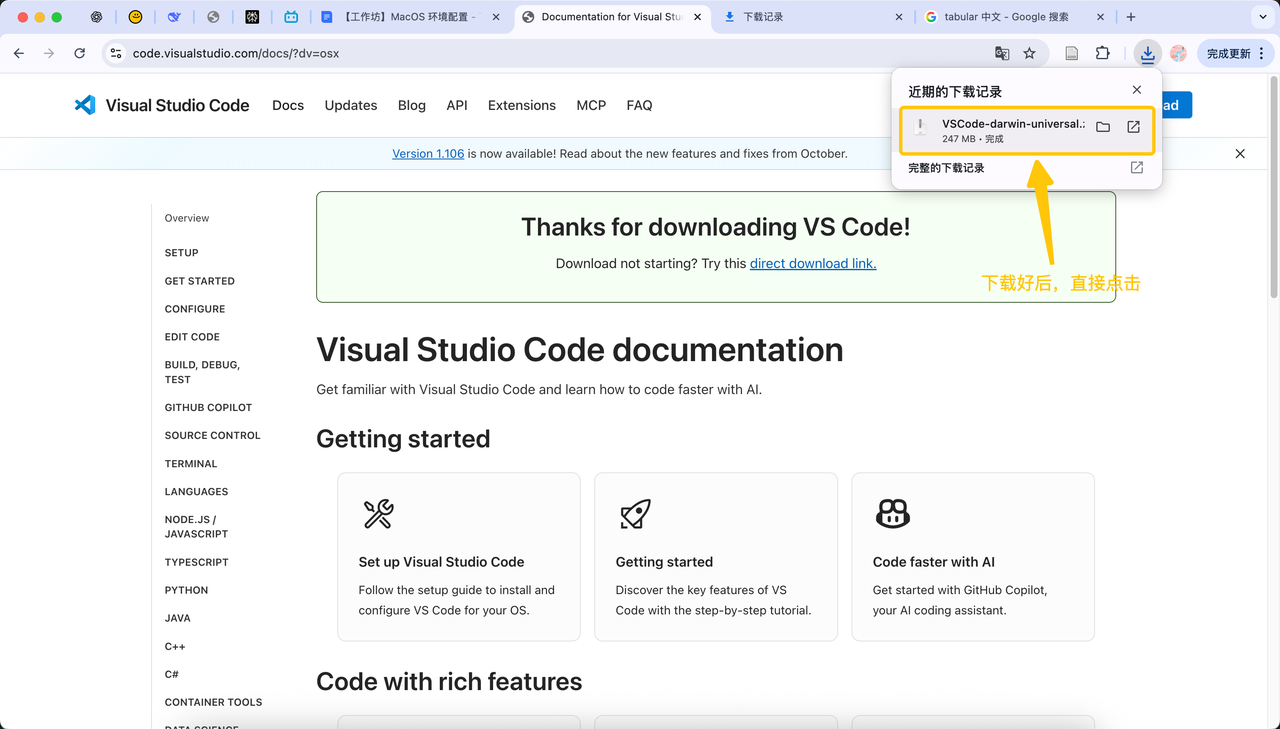This screenshot has height=729, width=1280.
Task: Dismiss the Version 1.106 announcement banner
Action: (x=1240, y=154)
